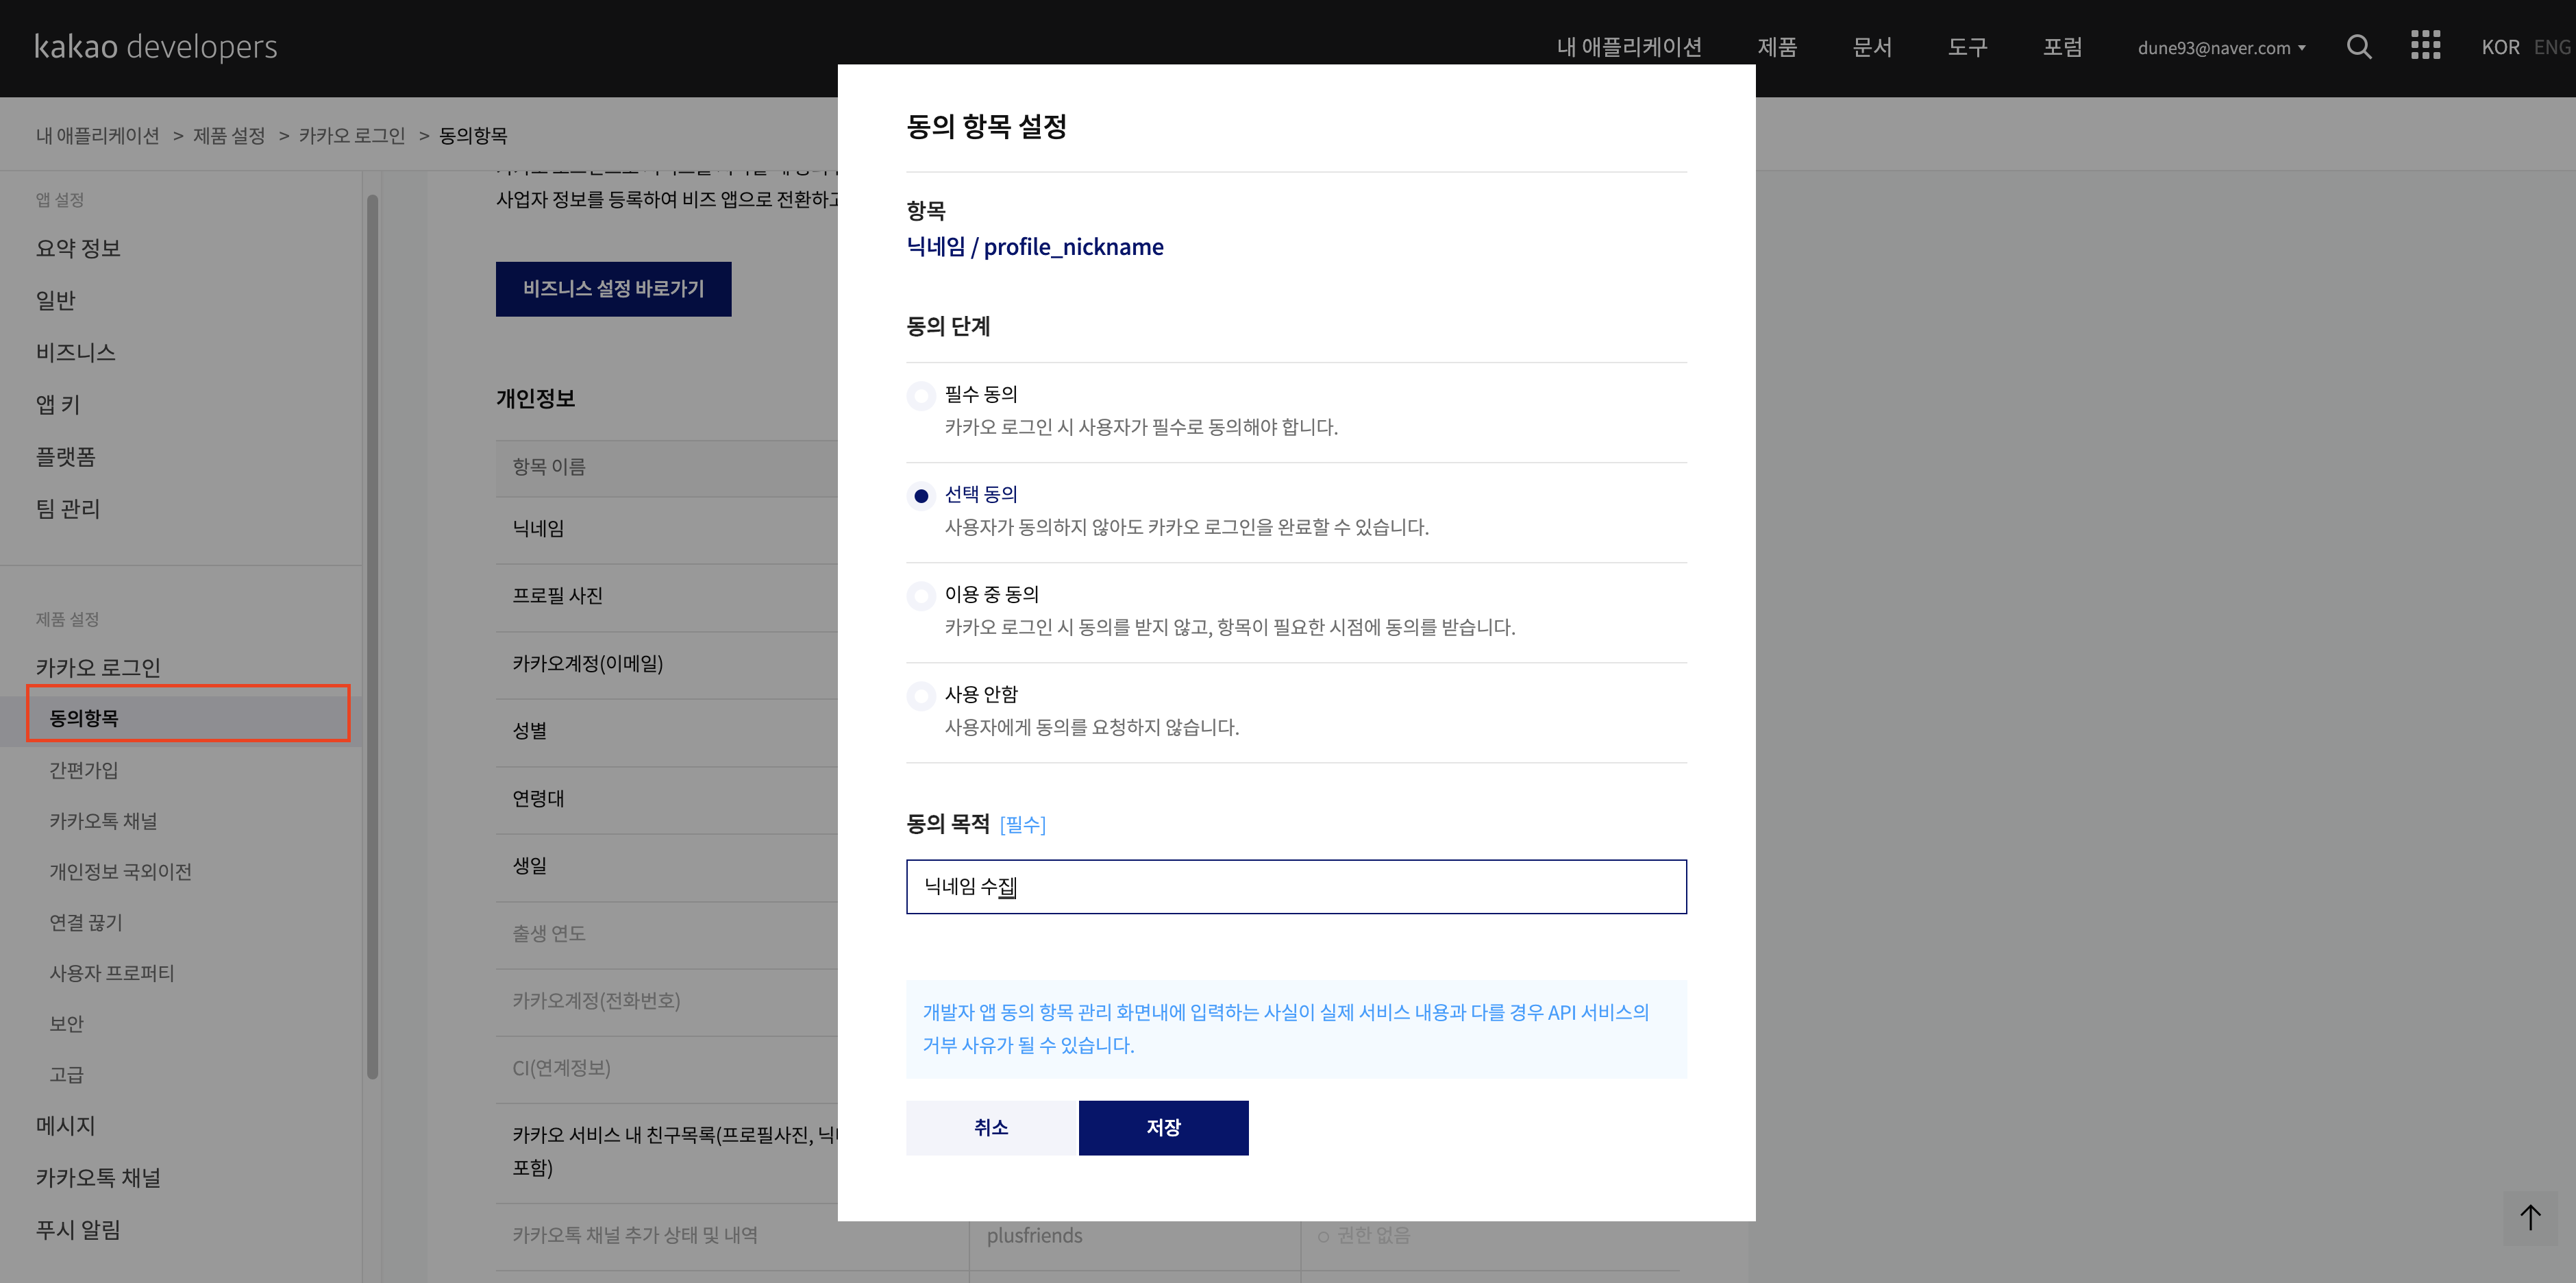Click the 생일 row
The image size is (2576, 1283).
click(x=666, y=866)
